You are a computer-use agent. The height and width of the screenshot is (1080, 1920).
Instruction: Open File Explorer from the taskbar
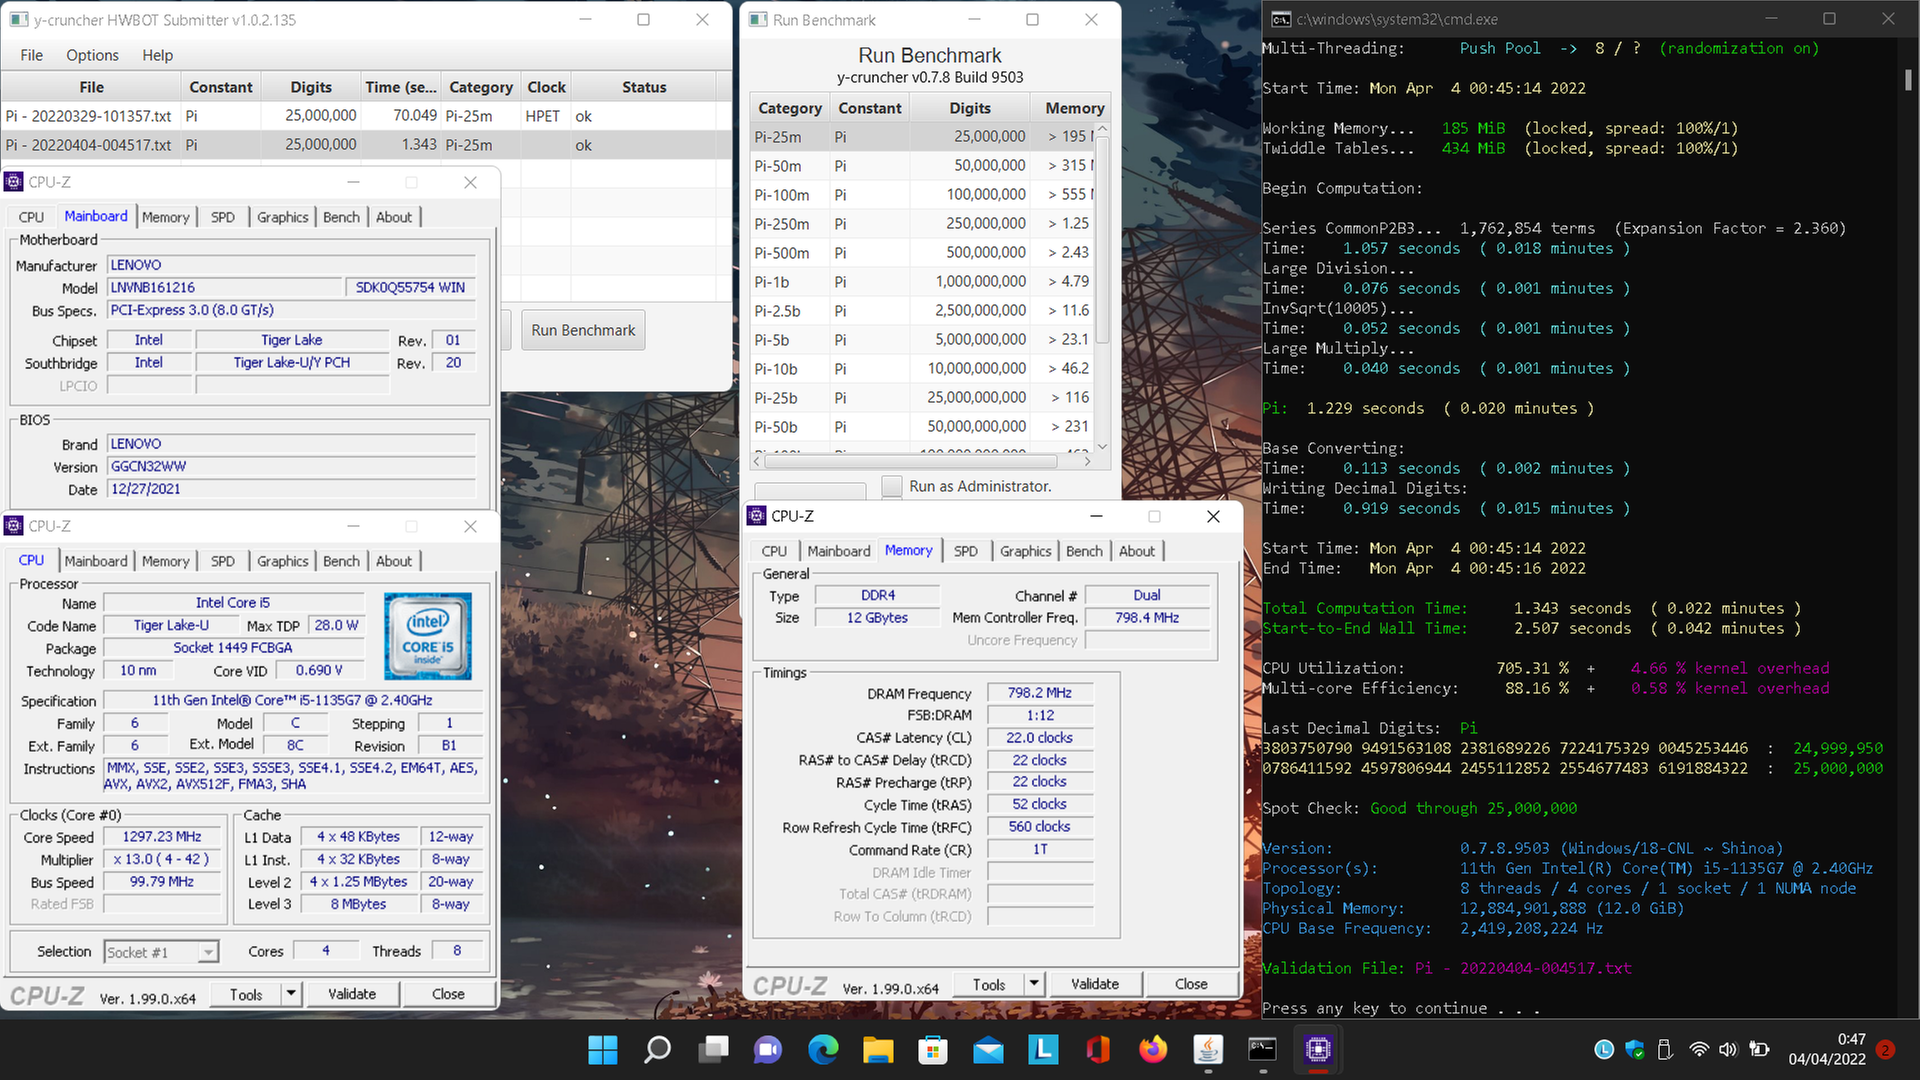[x=878, y=1049]
